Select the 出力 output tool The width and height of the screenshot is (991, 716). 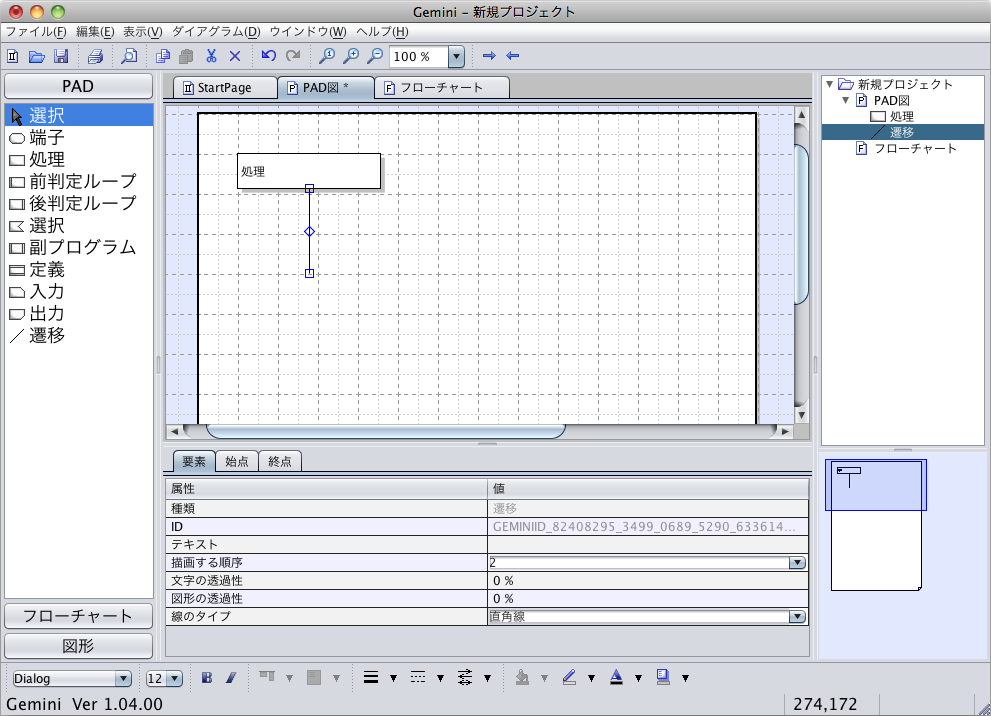[79, 314]
